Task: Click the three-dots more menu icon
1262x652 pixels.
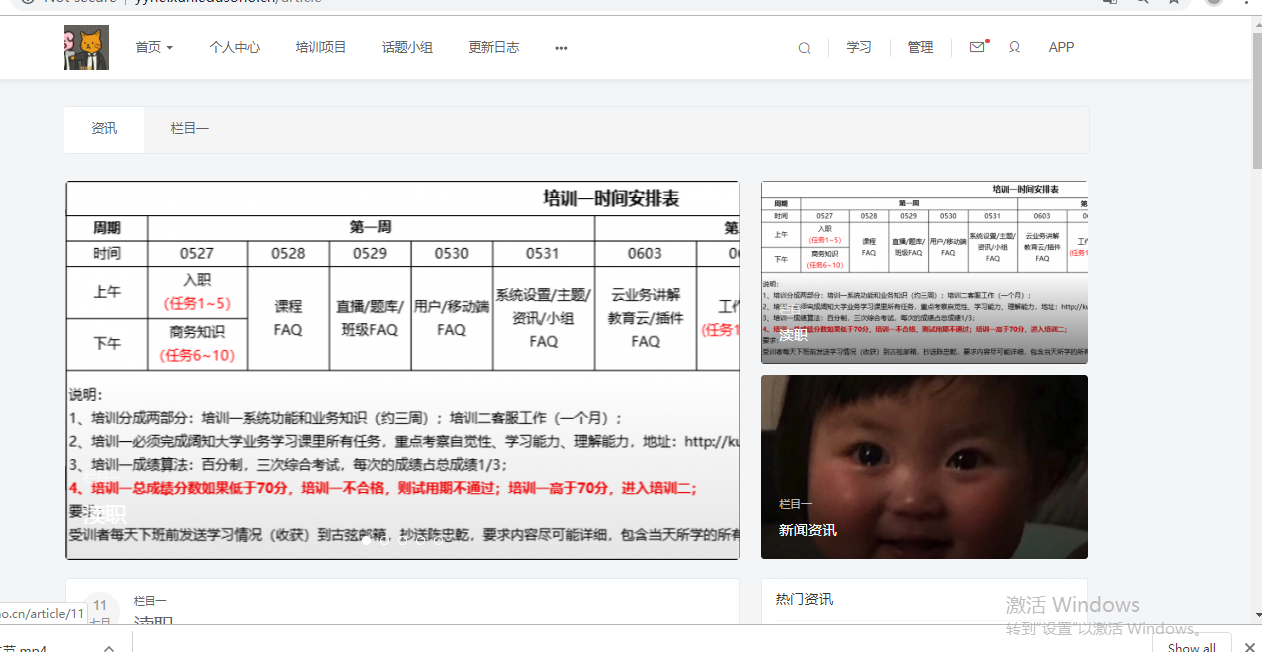Action: [561, 48]
